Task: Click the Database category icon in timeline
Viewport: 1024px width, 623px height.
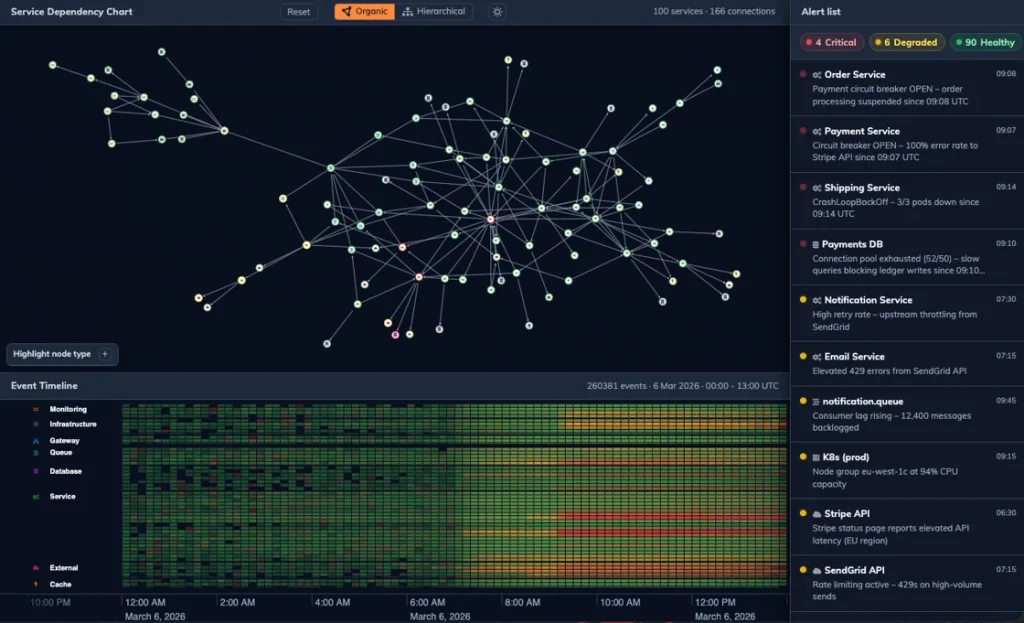Action: tap(36, 471)
